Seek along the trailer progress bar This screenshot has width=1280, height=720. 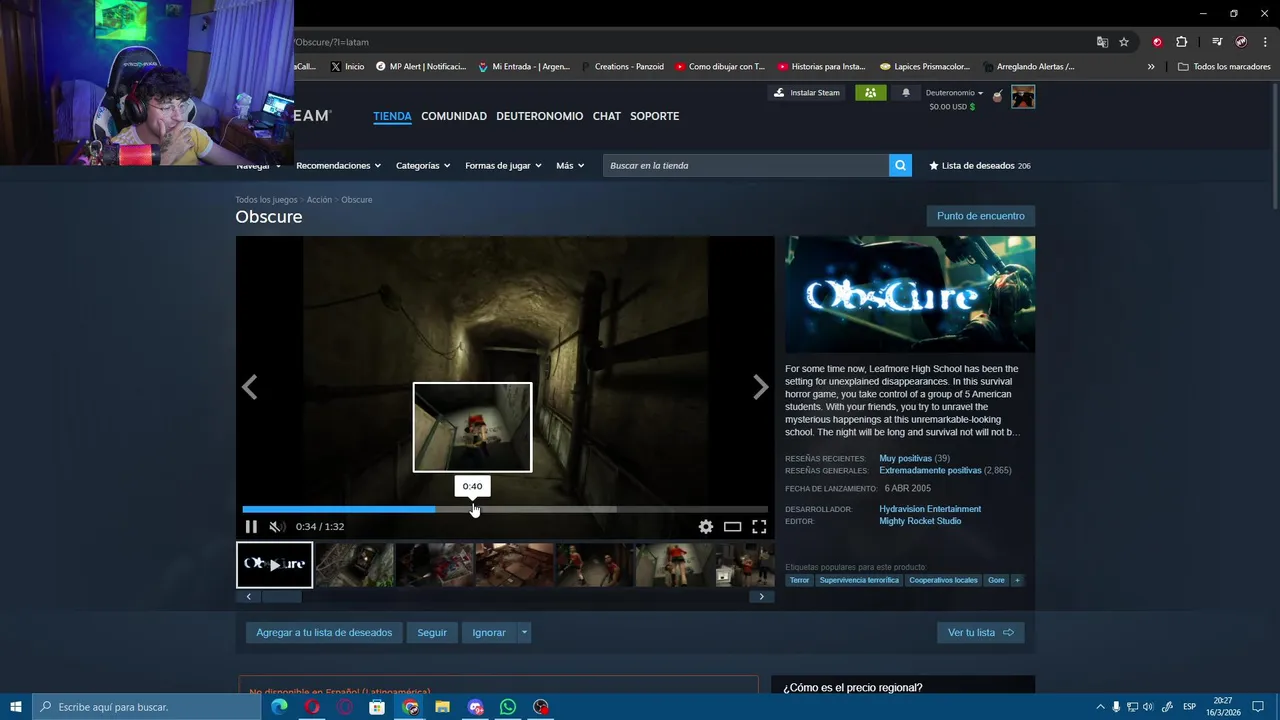tap(505, 509)
